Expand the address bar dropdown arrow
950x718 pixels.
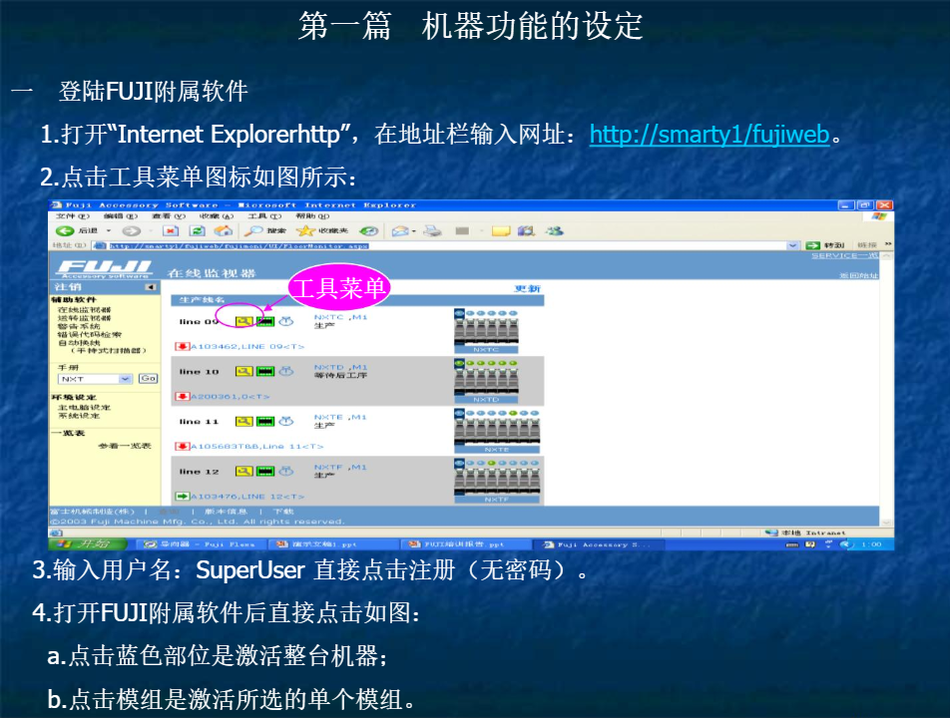[794, 245]
